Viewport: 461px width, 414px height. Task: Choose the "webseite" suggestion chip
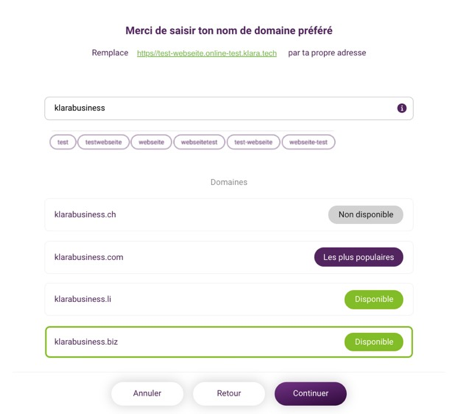pos(151,142)
